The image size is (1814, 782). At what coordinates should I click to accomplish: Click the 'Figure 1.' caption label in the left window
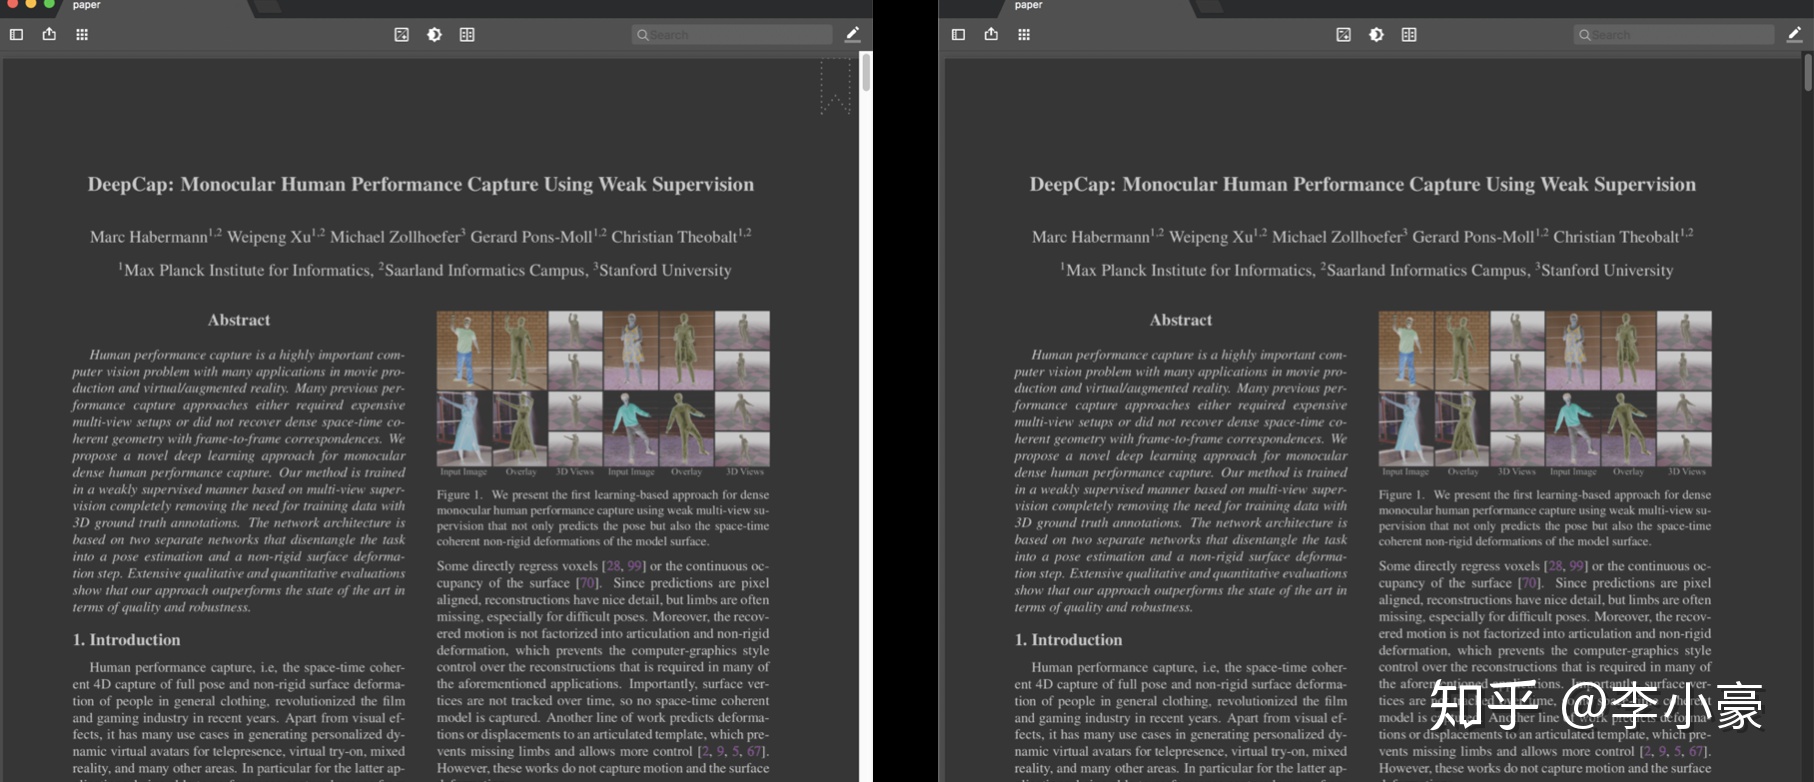click(460, 495)
